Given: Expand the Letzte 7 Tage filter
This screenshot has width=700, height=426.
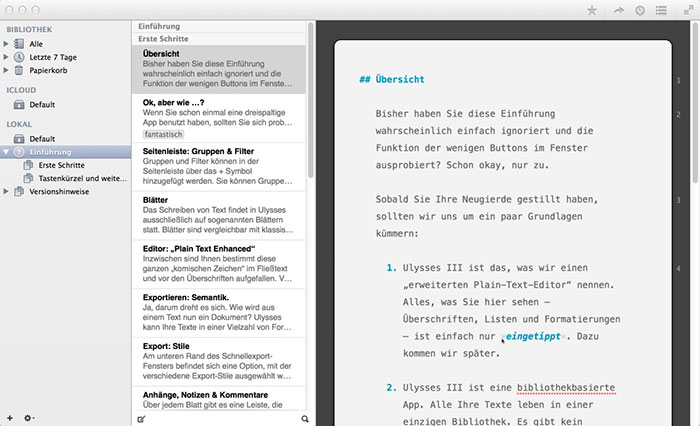Looking at the screenshot, I should 6,57.
